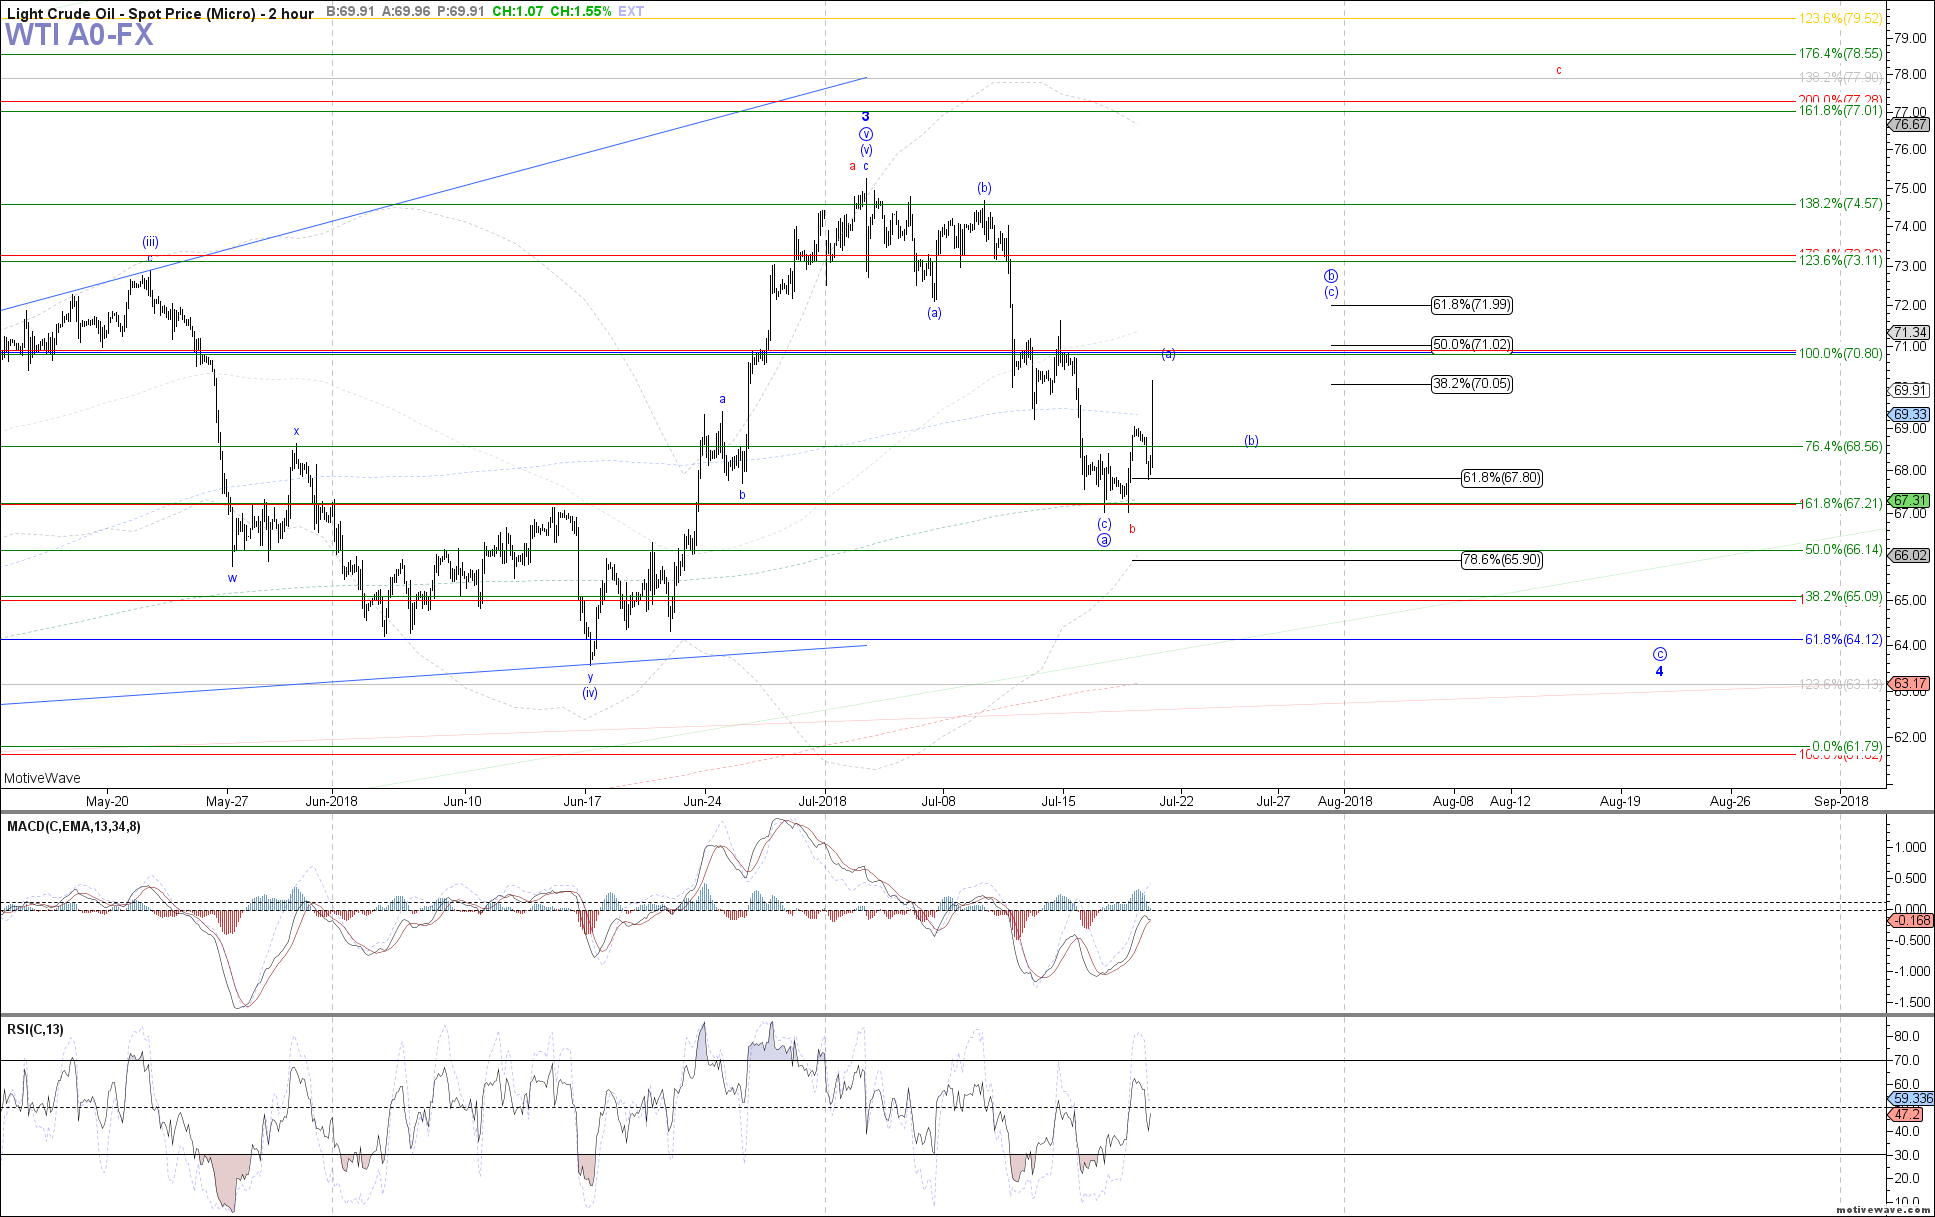
Task: Select the blue '61.8%(64.12)' level label
Action: click(1843, 639)
